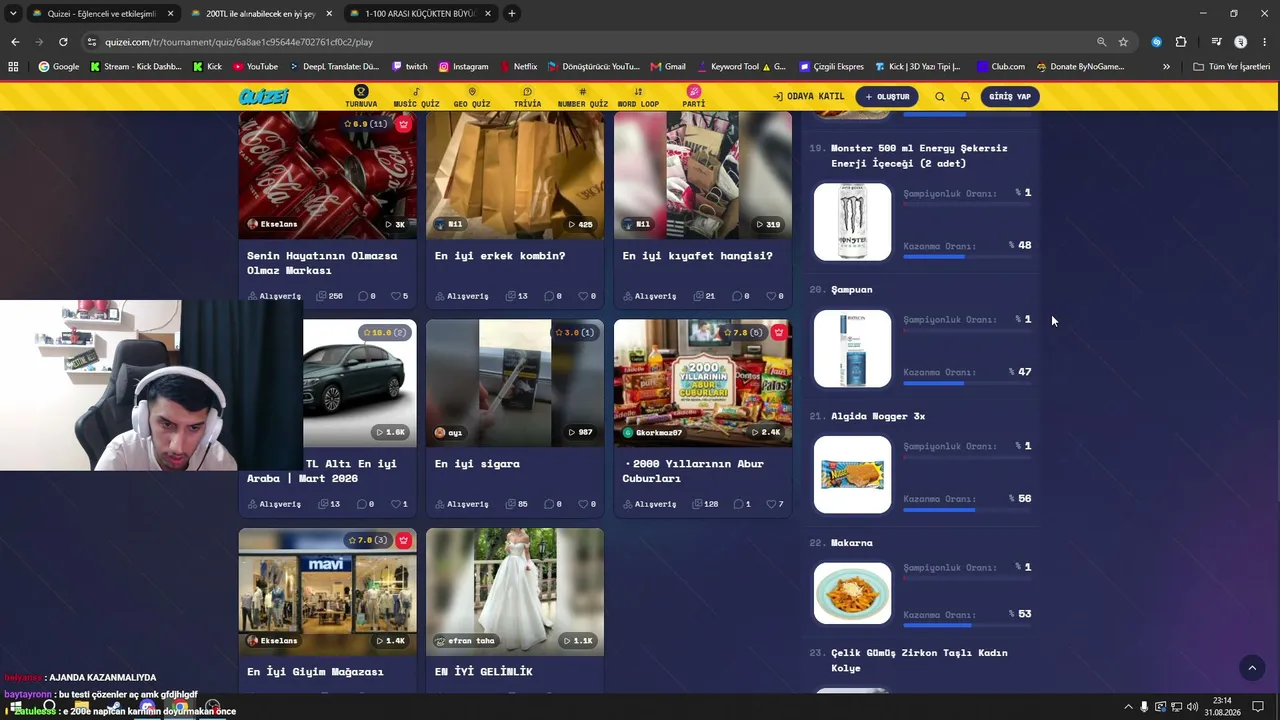
Task: Close the Quizei - Eğlenceli tab
Action: [170, 14]
